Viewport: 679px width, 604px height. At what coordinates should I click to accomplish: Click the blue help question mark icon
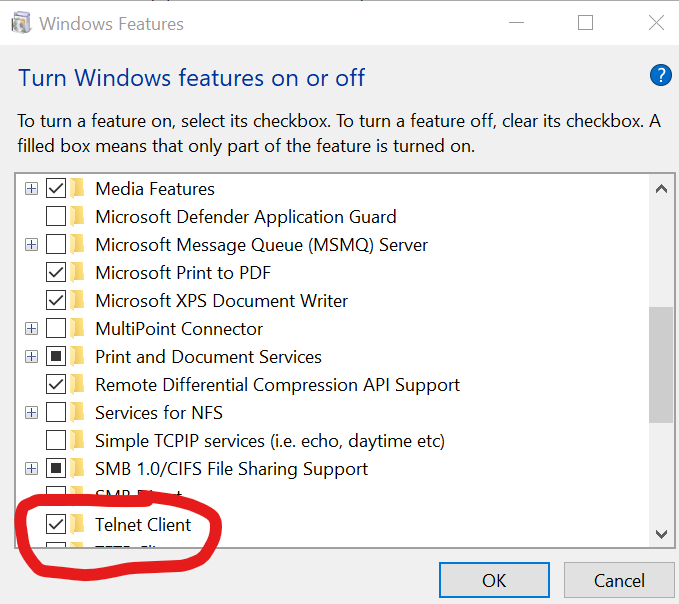coord(660,75)
